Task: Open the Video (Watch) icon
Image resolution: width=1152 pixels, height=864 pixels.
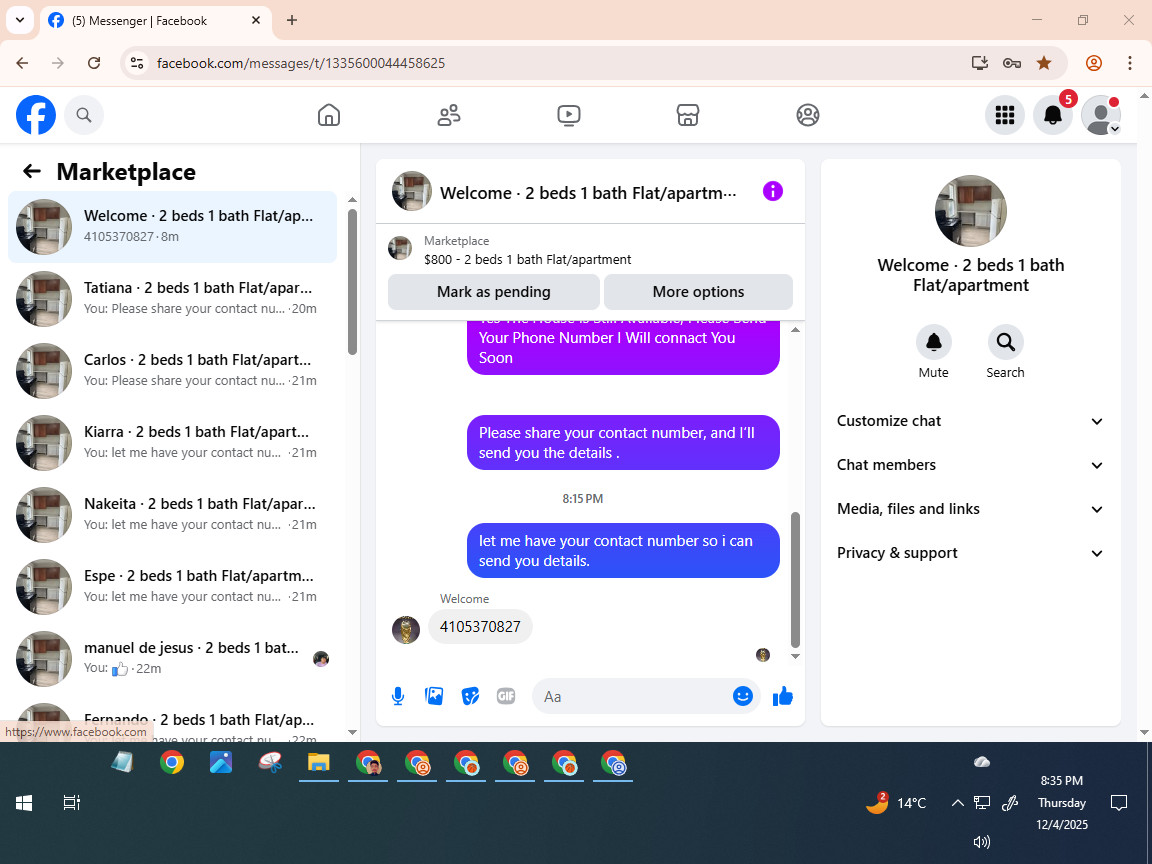Action: 569,115
